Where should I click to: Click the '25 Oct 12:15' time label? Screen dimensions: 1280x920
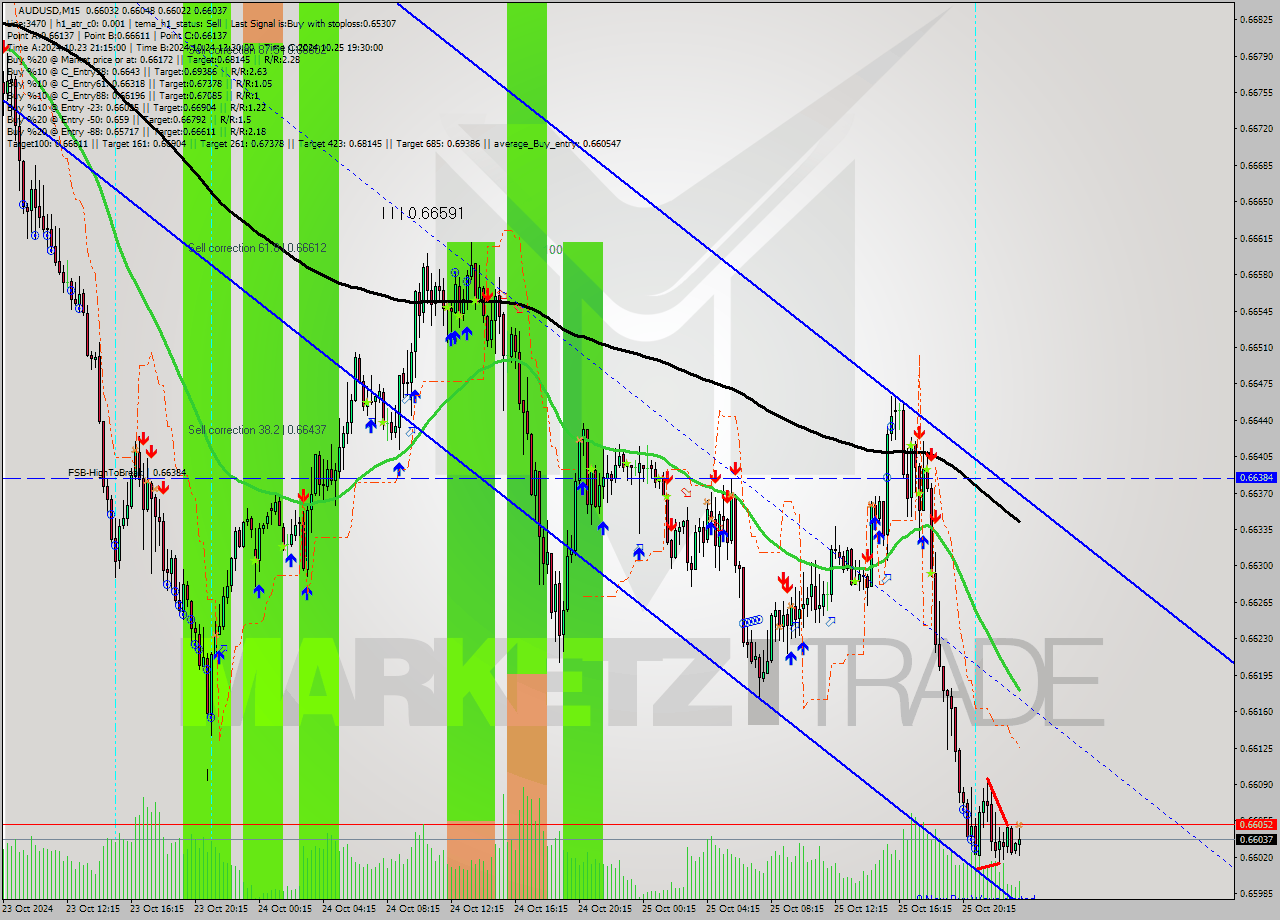861,909
